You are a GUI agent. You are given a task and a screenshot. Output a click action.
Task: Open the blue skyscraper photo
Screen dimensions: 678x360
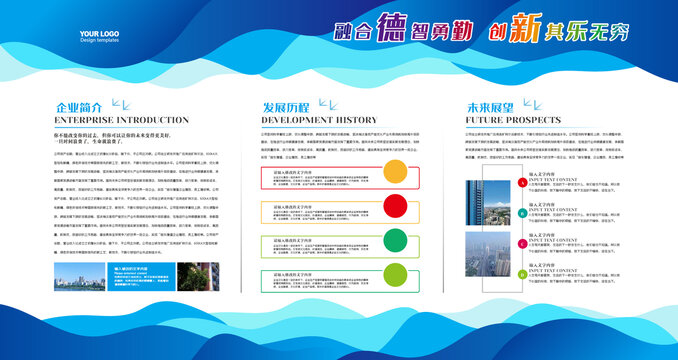pos(488,203)
